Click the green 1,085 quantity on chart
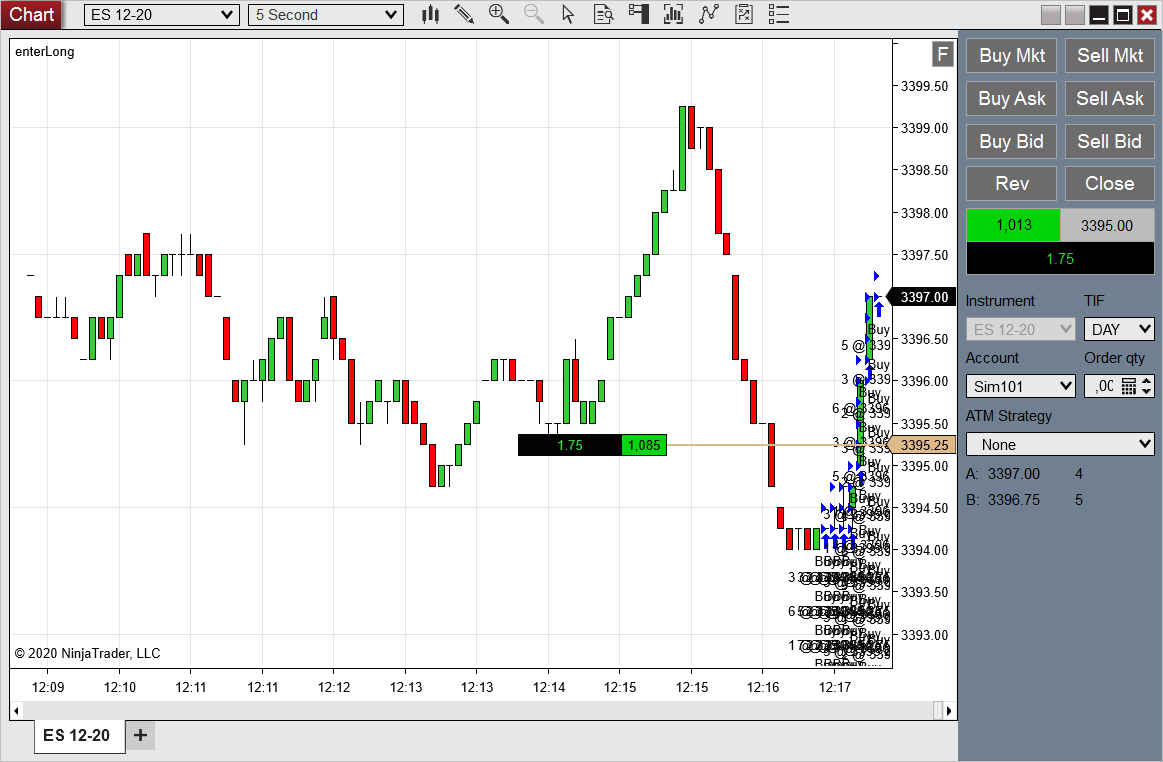 point(644,445)
